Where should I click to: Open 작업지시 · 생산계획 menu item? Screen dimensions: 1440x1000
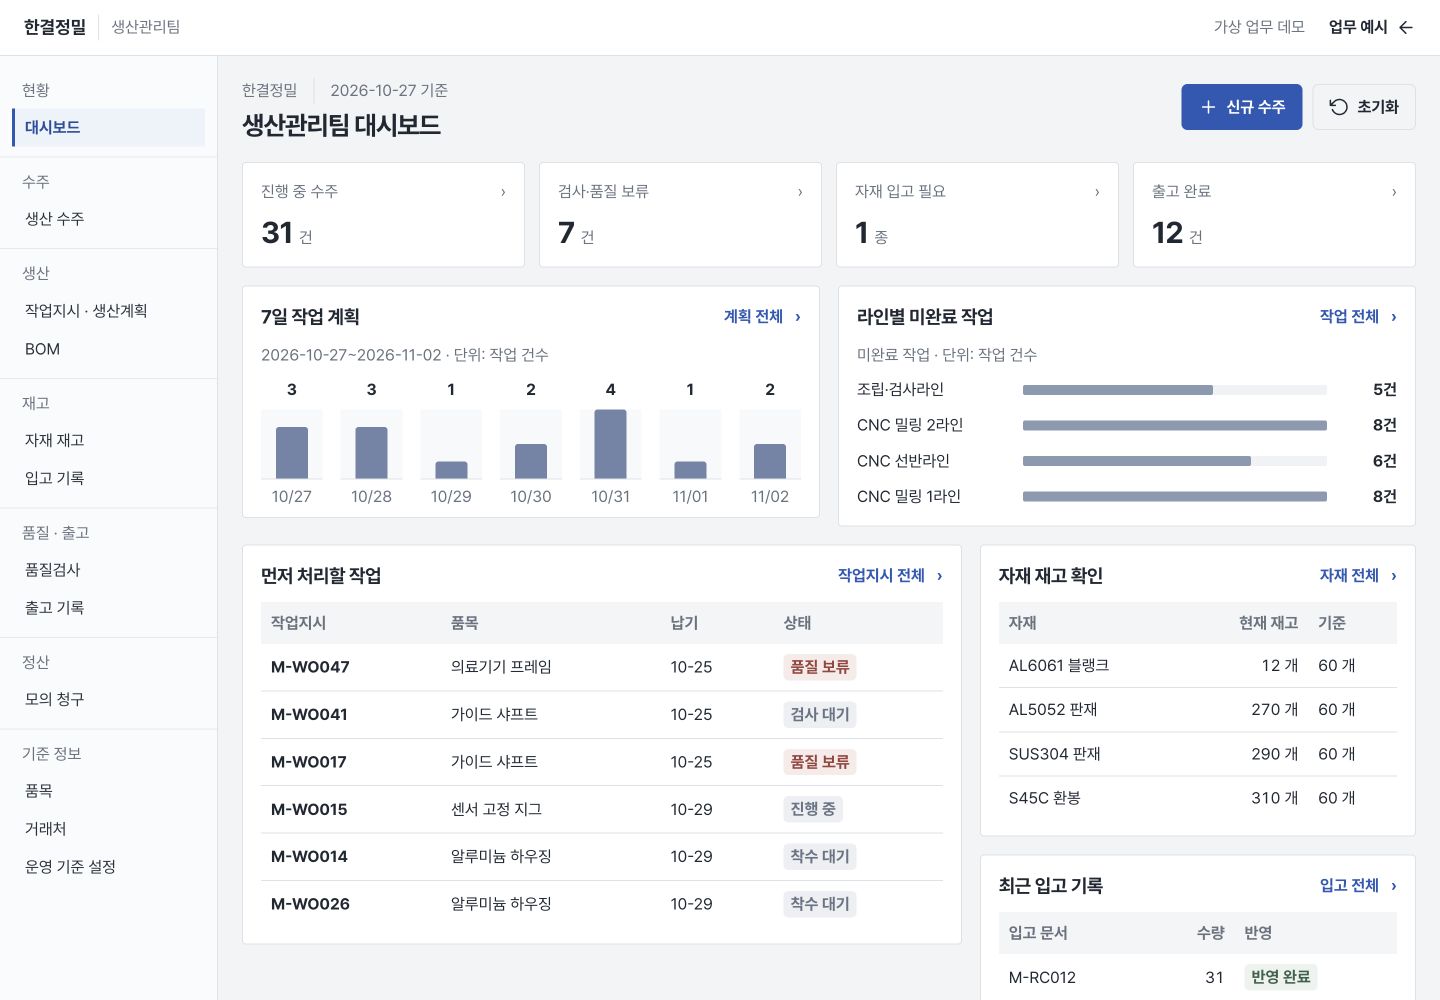(108, 311)
